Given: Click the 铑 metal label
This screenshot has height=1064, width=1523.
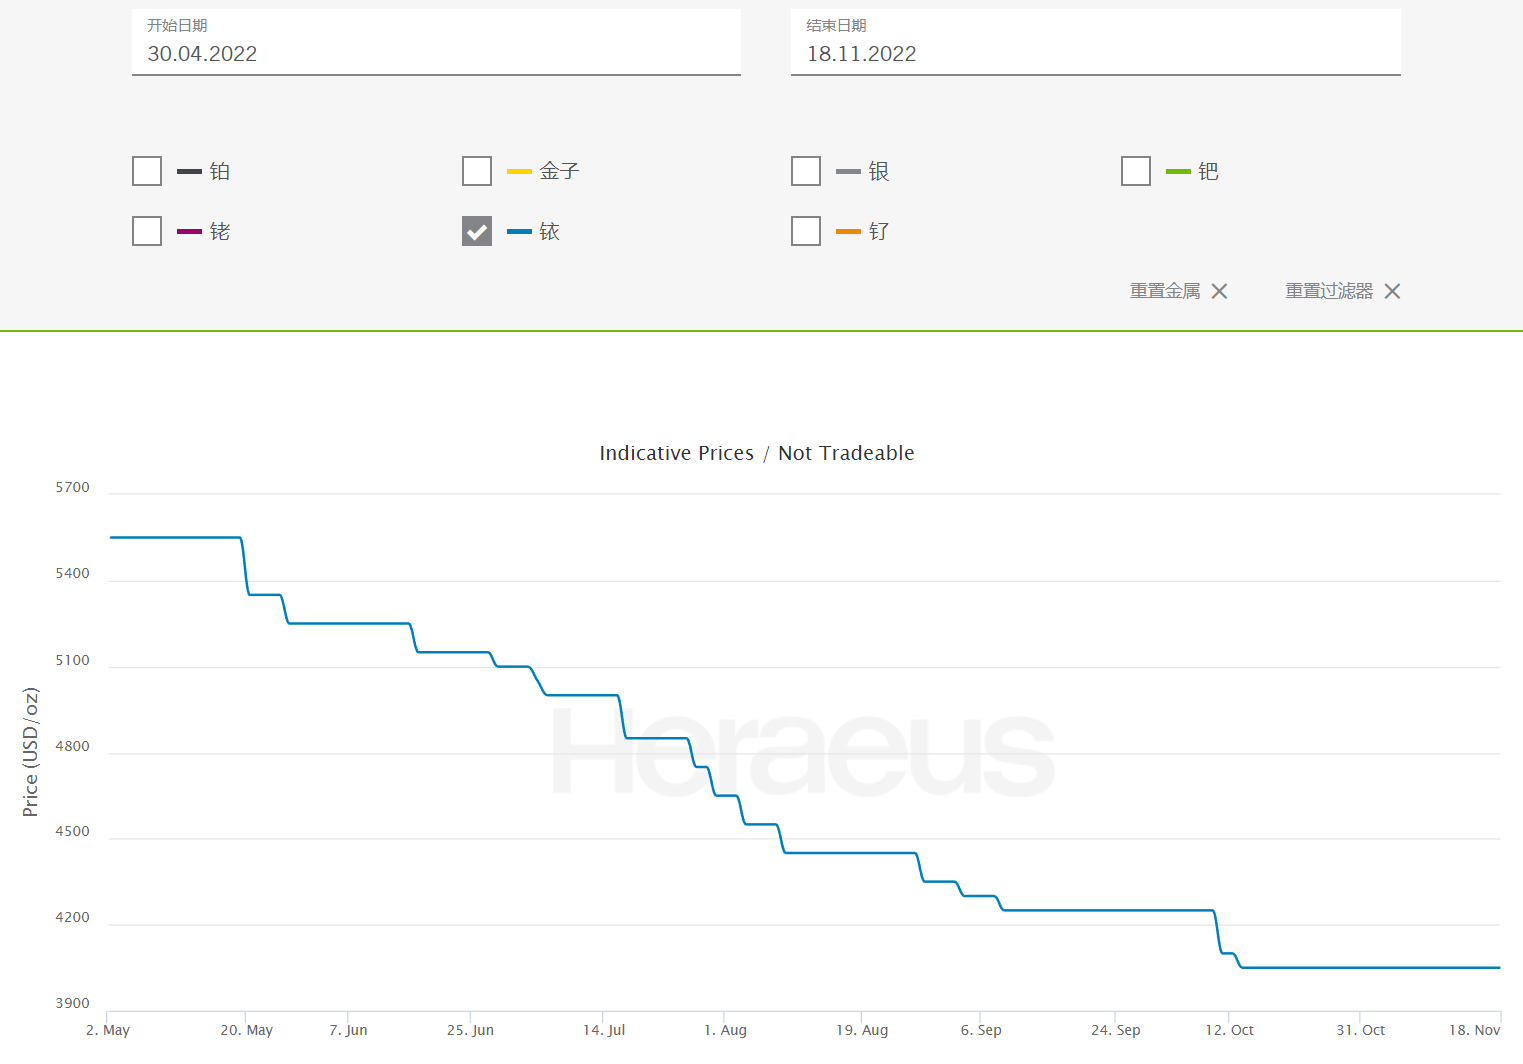Looking at the screenshot, I should pos(220,231).
